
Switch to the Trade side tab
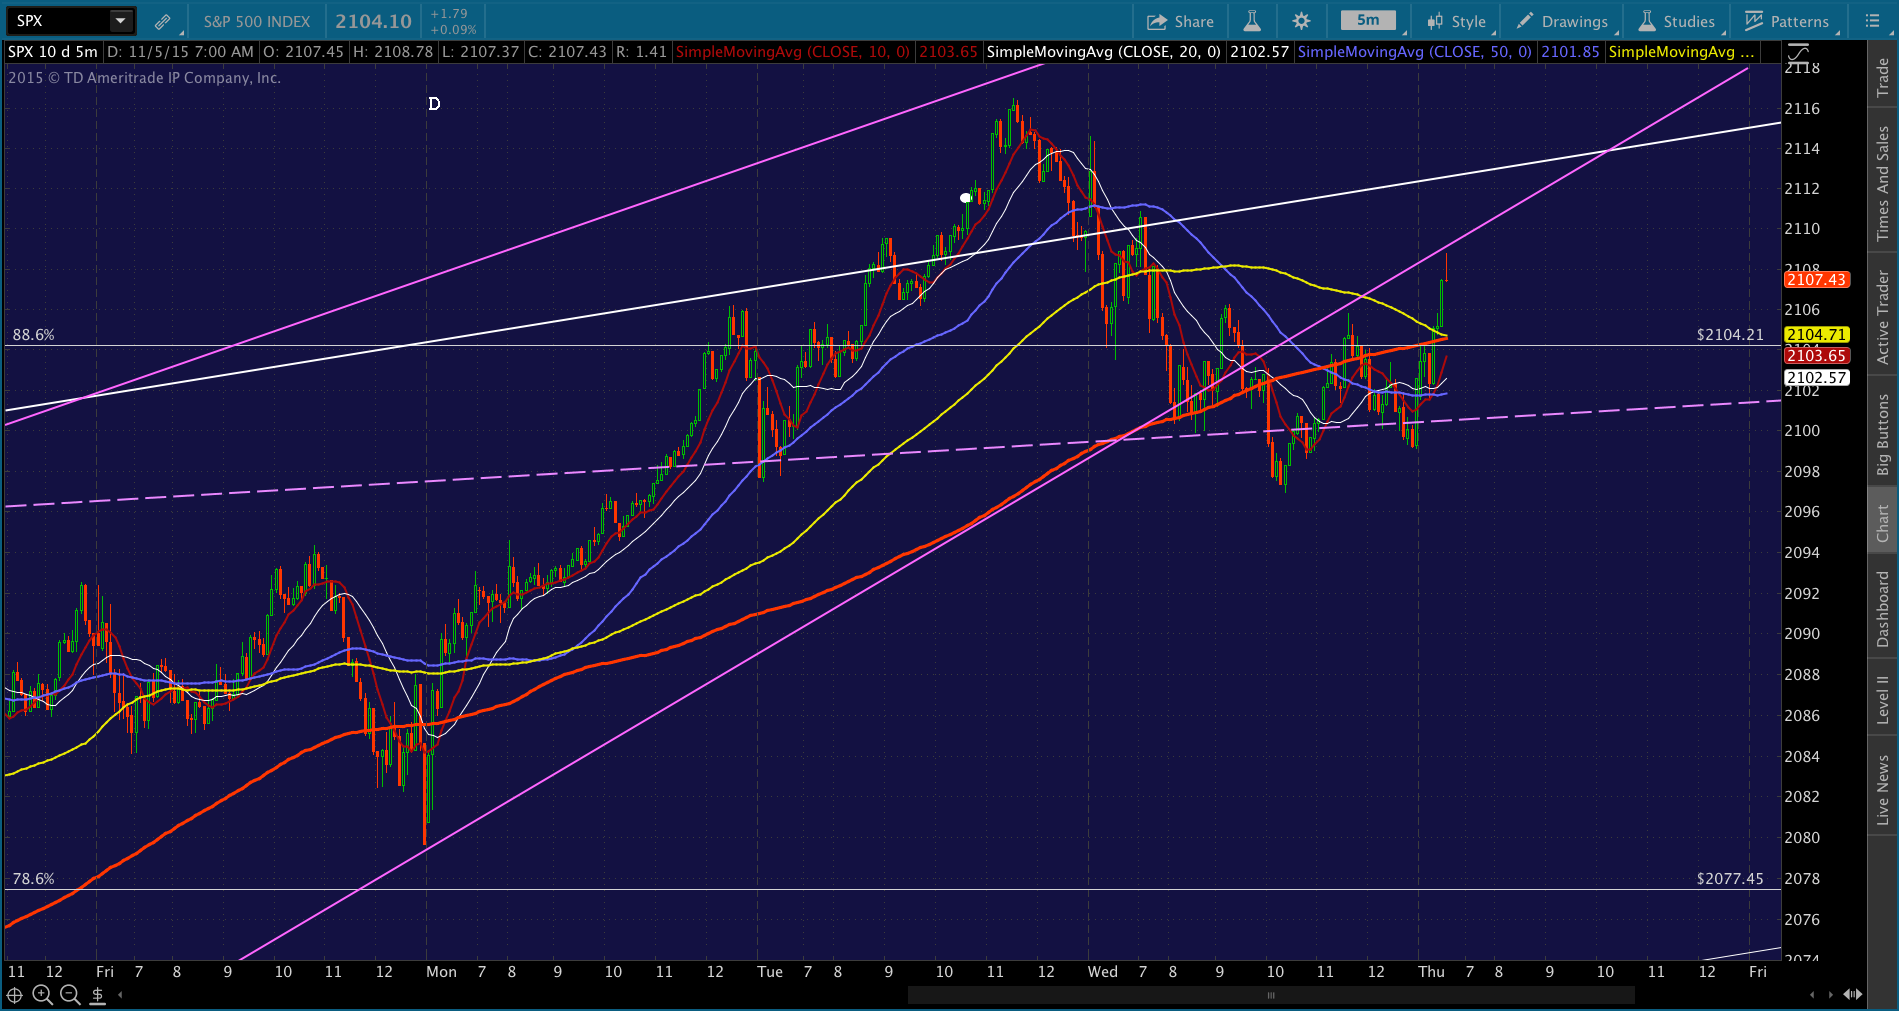point(1883,77)
